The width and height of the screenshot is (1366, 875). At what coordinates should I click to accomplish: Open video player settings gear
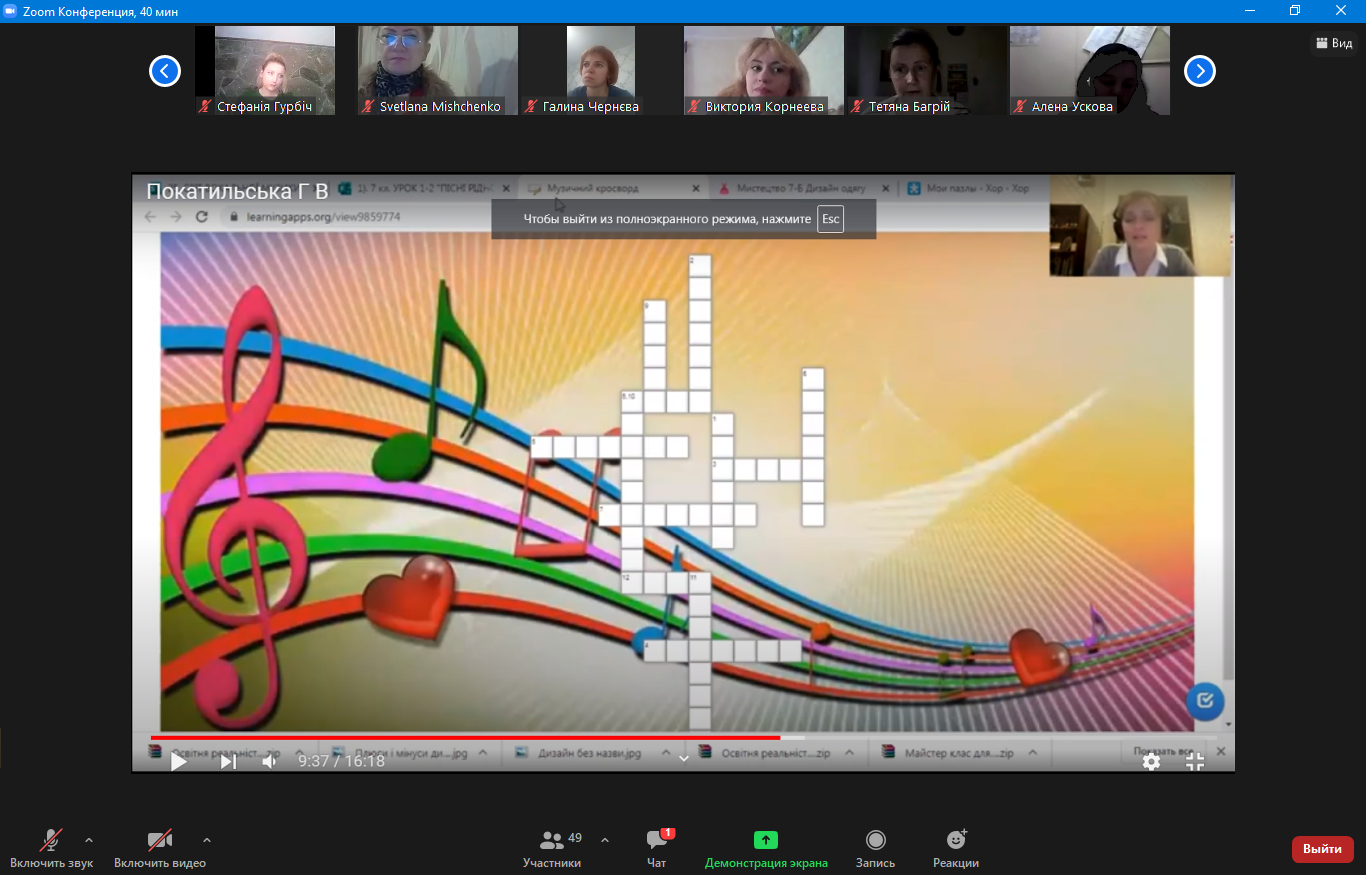pos(1151,761)
